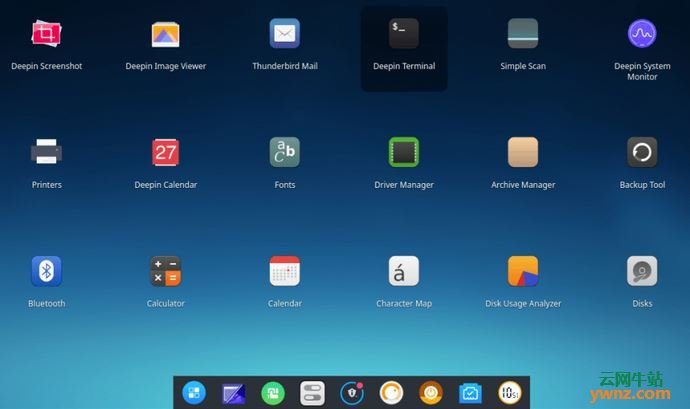Click the "Disk Usage Analyzer" label
The height and width of the screenshot is (409, 690).
[523, 303]
